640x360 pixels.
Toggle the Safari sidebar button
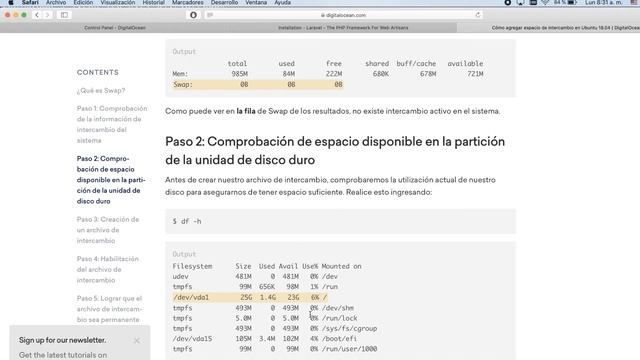coord(64,15)
